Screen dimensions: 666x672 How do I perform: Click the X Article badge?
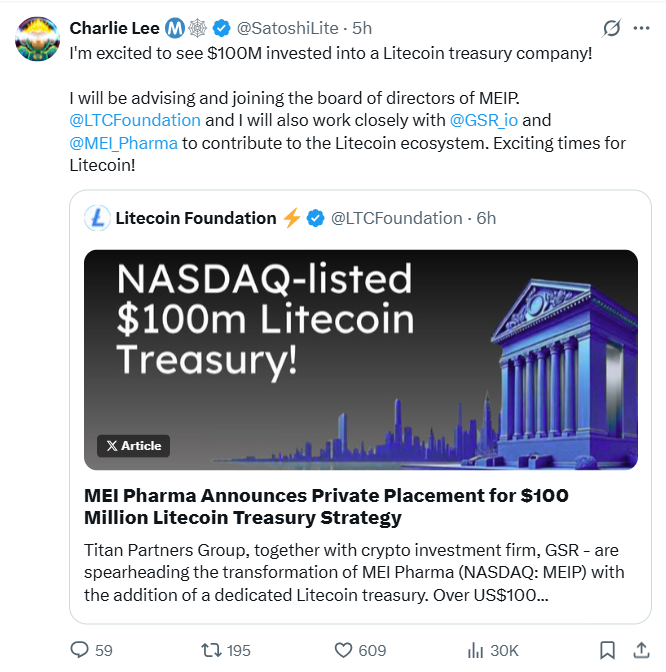(133, 446)
